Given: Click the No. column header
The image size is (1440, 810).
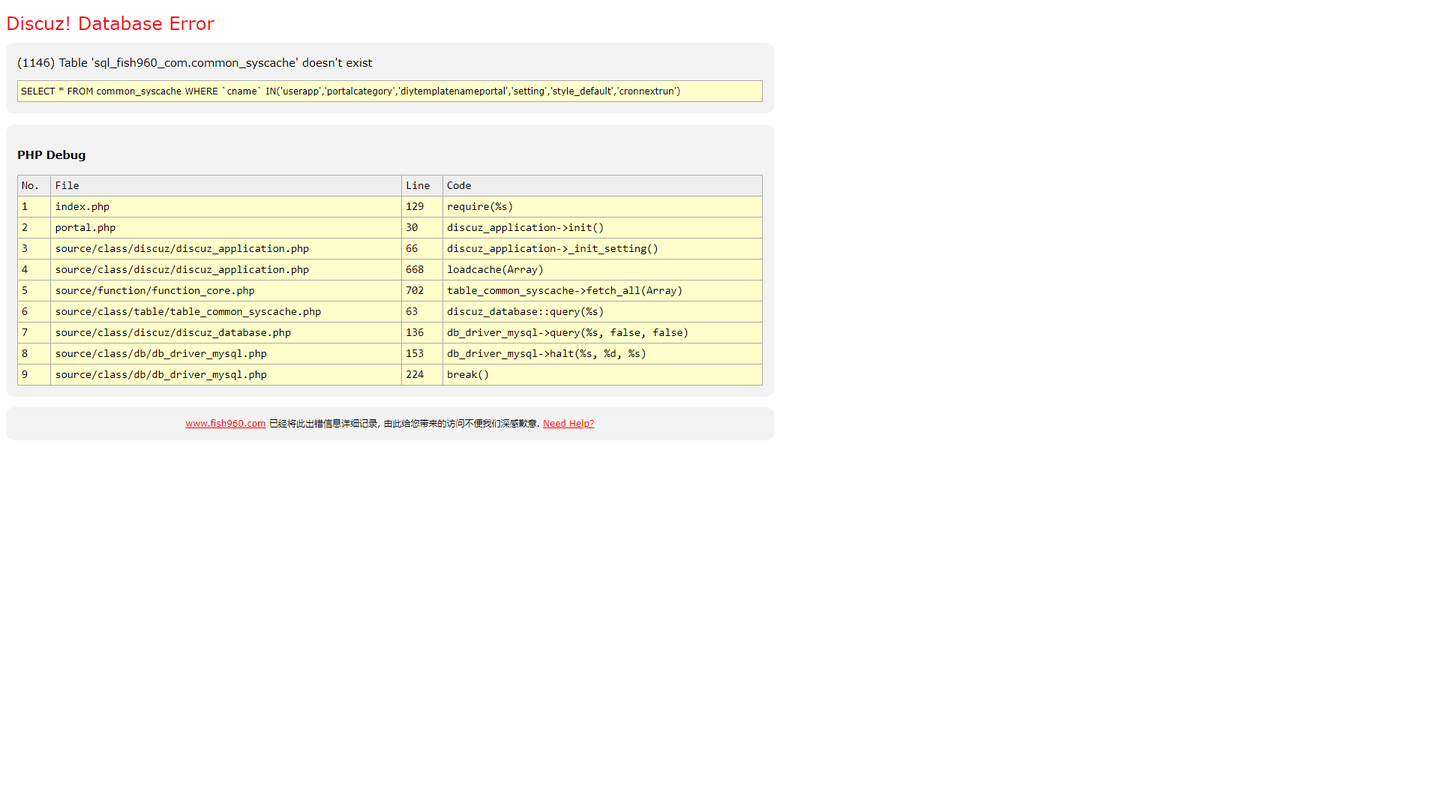Looking at the screenshot, I should pyautogui.click(x=34, y=186).
